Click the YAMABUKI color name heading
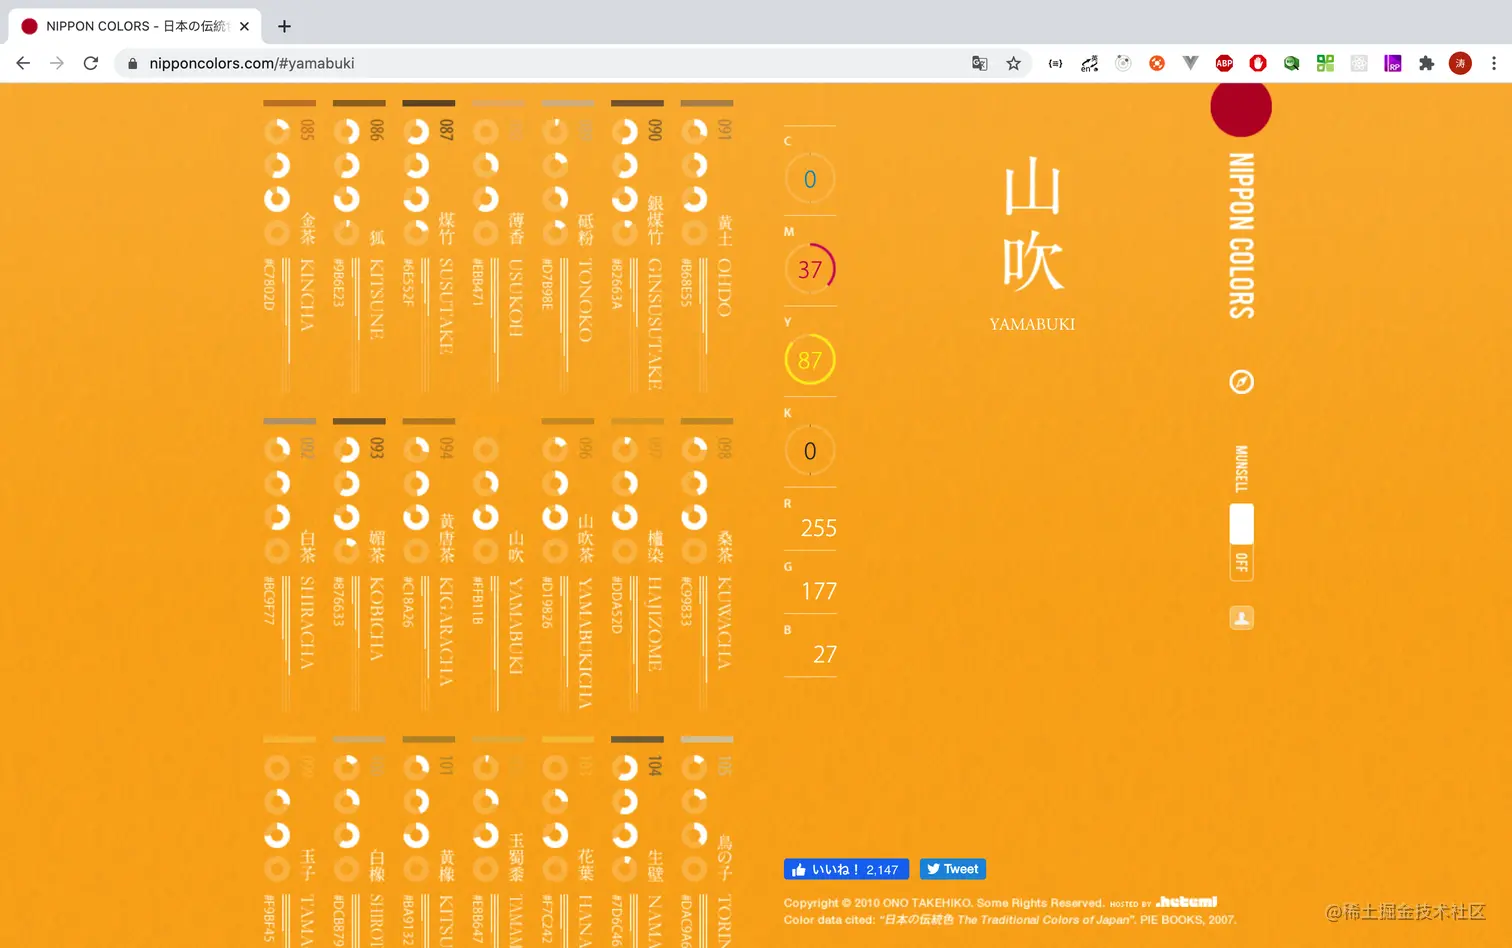The height and width of the screenshot is (948, 1512). [1032, 324]
